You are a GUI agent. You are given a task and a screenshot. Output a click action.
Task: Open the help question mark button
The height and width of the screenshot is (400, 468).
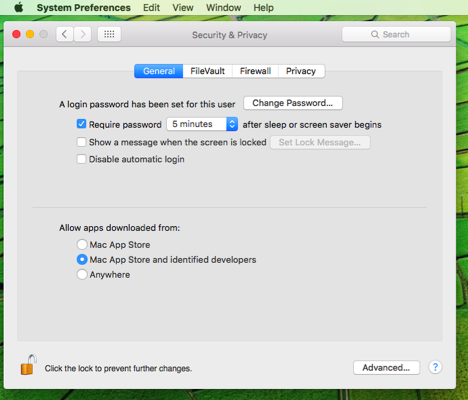pyautogui.click(x=435, y=367)
